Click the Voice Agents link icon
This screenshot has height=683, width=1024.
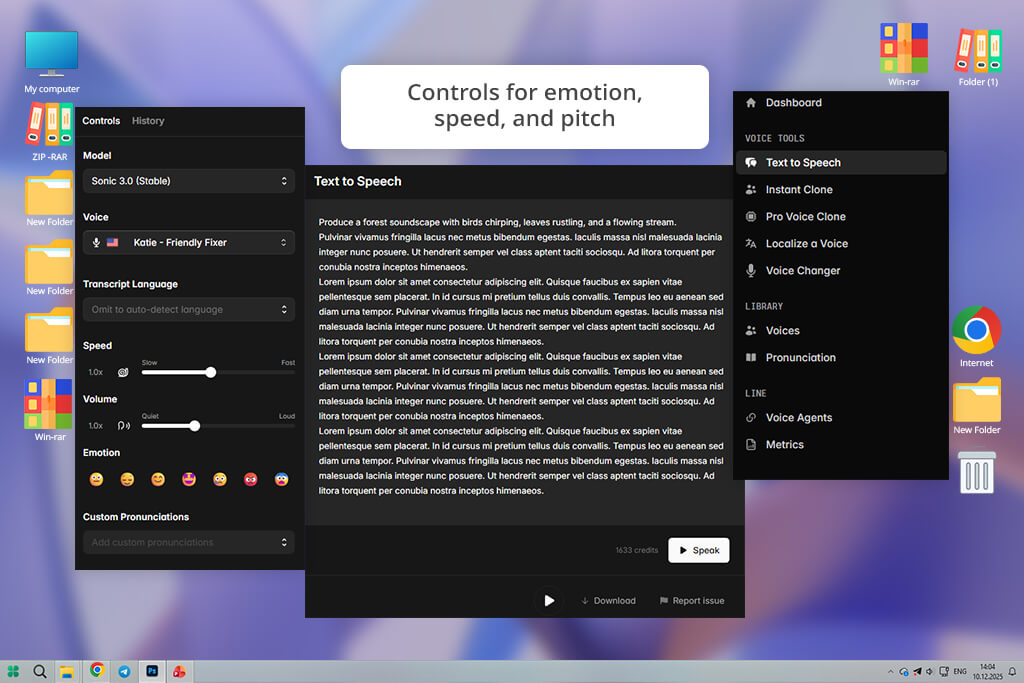click(x=751, y=417)
